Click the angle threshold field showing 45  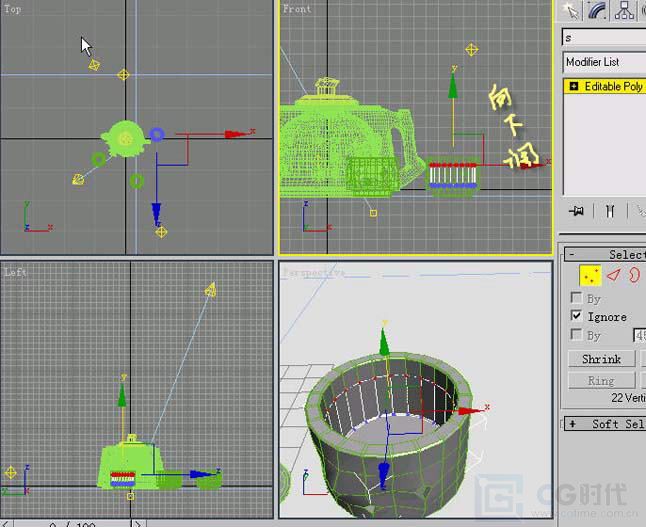click(x=639, y=335)
